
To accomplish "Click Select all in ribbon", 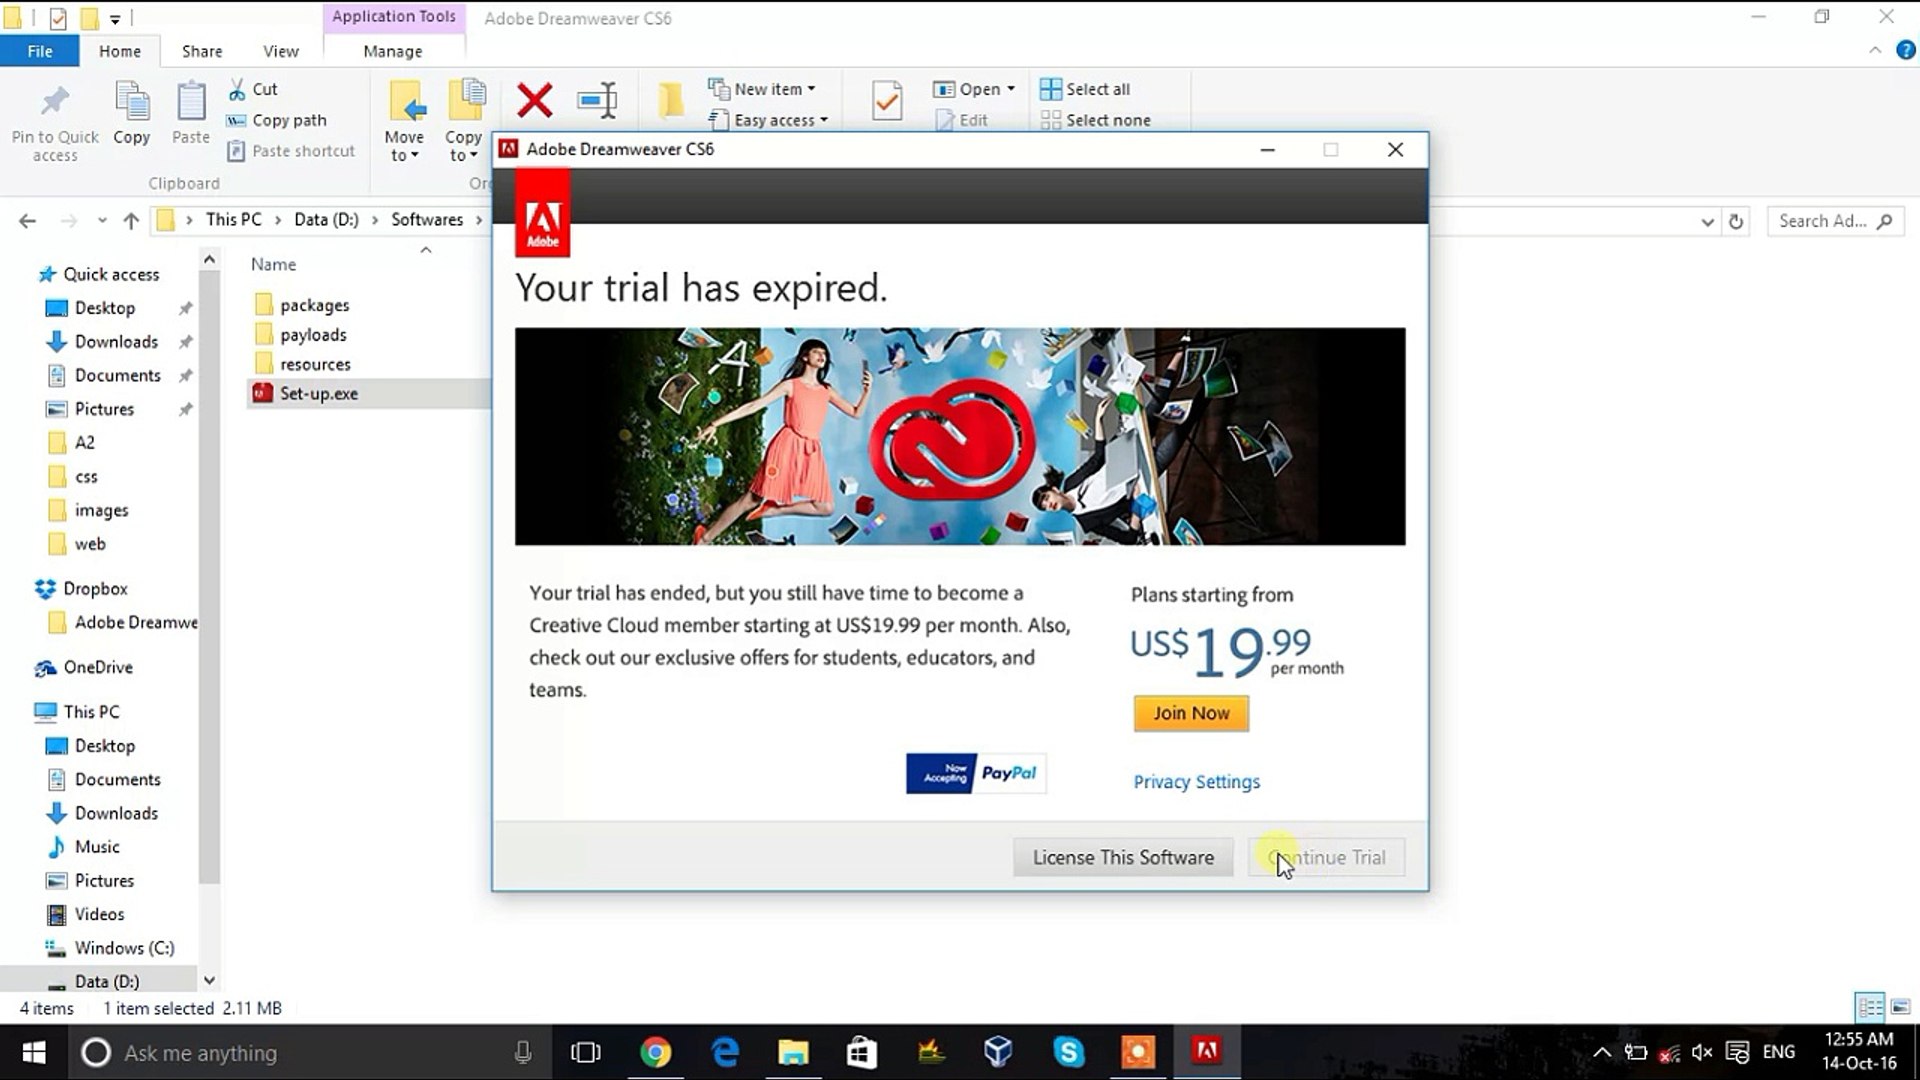I will tap(1085, 89).
